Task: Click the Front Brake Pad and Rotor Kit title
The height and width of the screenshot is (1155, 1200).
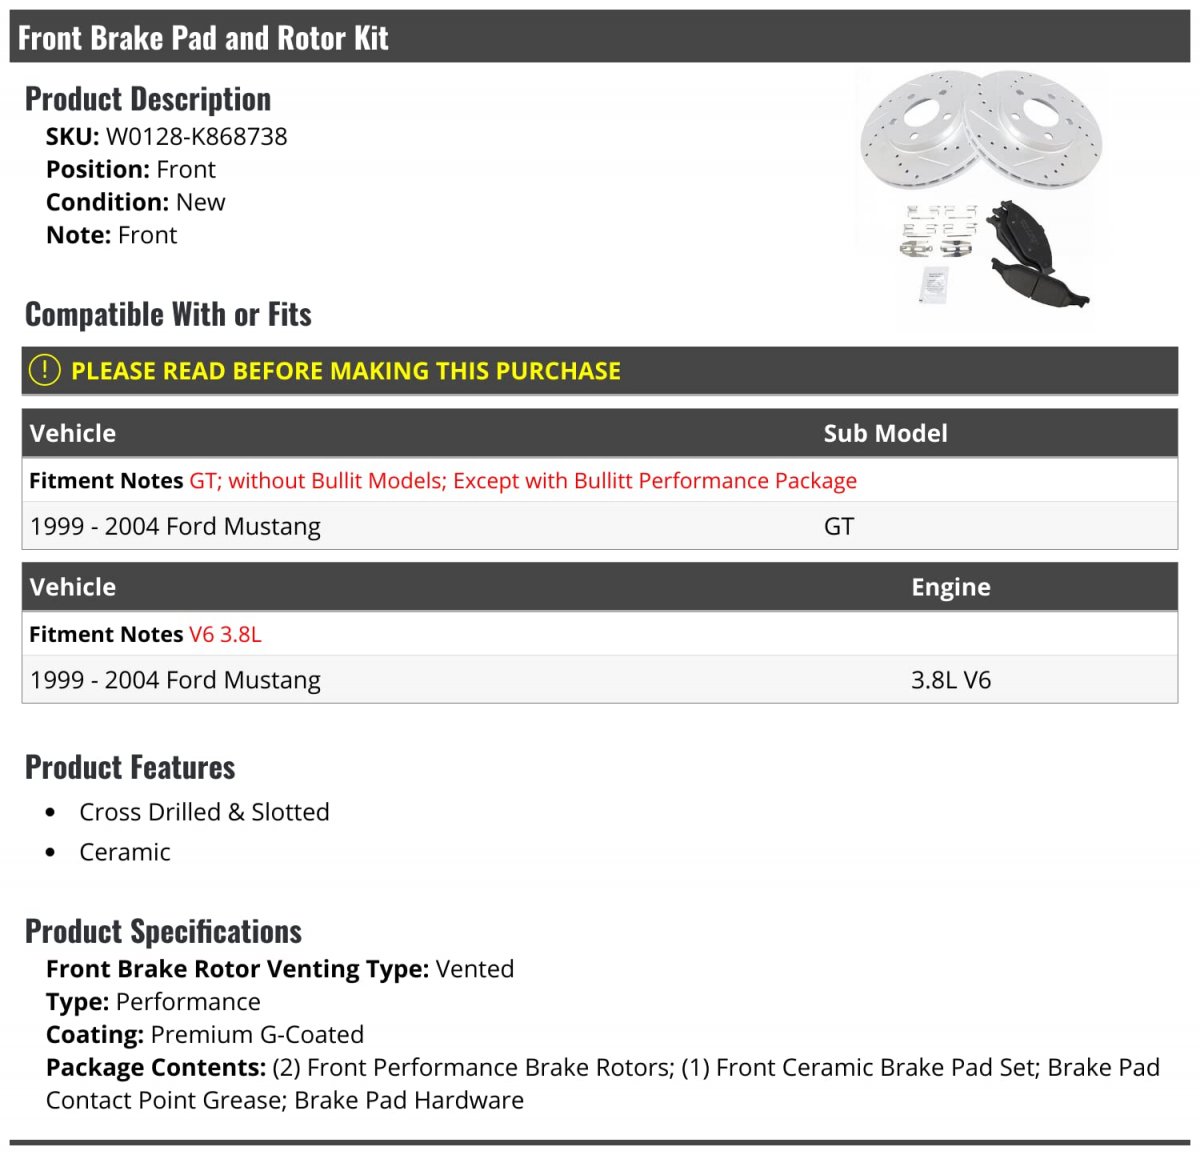Action: (203, 38)
